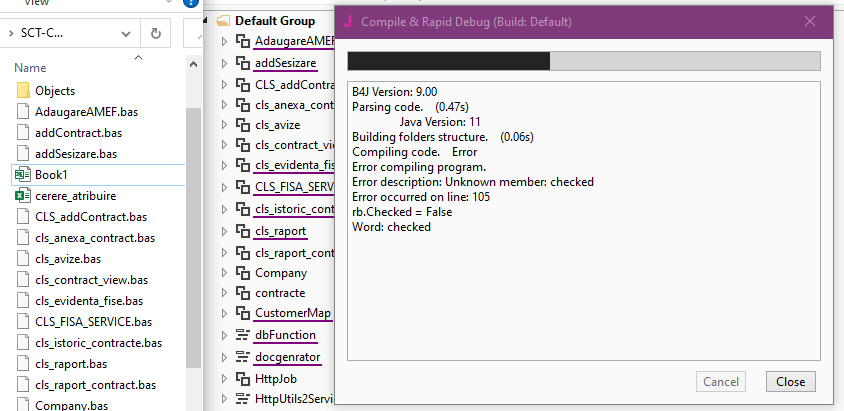The image size is (844, 411).
Task: Click the cerere_atribuire Excel file icon
Action: click(22, 196)
